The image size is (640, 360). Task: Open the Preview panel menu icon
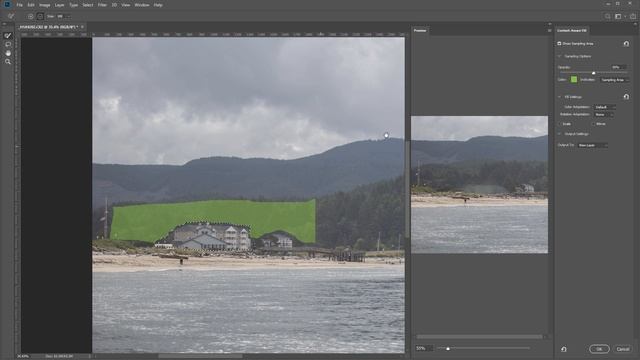pos(549,31)
